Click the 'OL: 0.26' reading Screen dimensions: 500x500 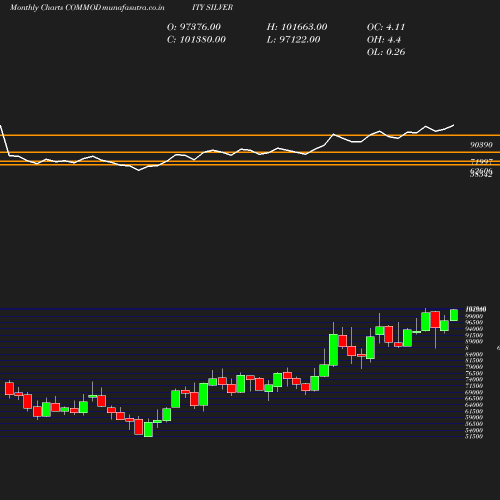point(386,52)
